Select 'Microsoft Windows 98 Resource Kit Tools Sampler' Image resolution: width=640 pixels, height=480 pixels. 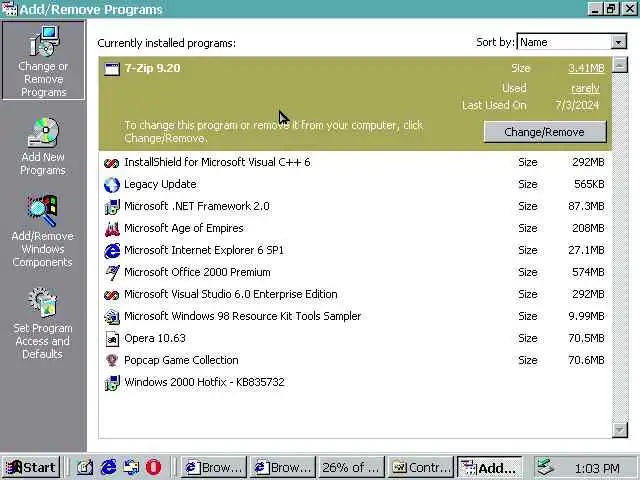coord(354,316)
